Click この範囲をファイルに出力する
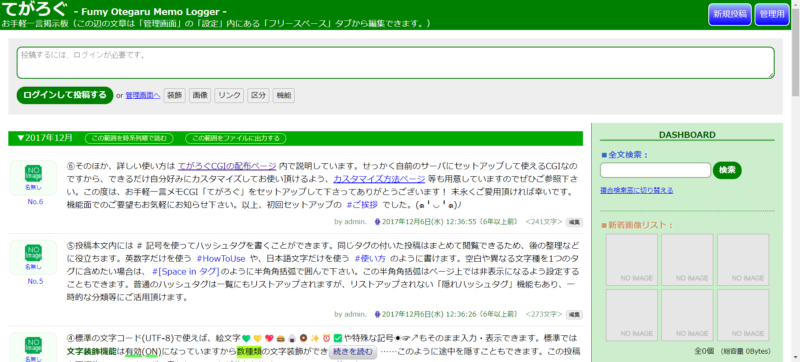 tap(236, 139)
